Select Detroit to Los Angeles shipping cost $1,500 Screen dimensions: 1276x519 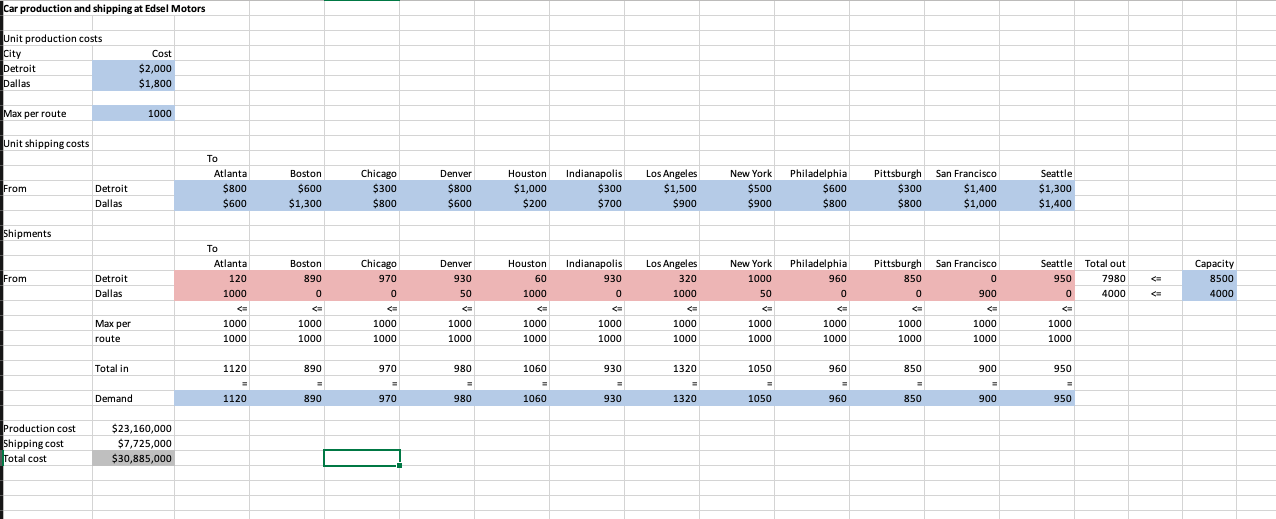click(662, 188)
